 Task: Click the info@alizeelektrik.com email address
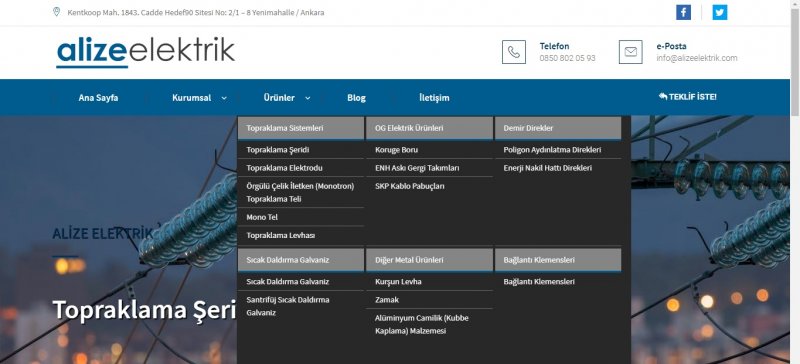point(697,58)
